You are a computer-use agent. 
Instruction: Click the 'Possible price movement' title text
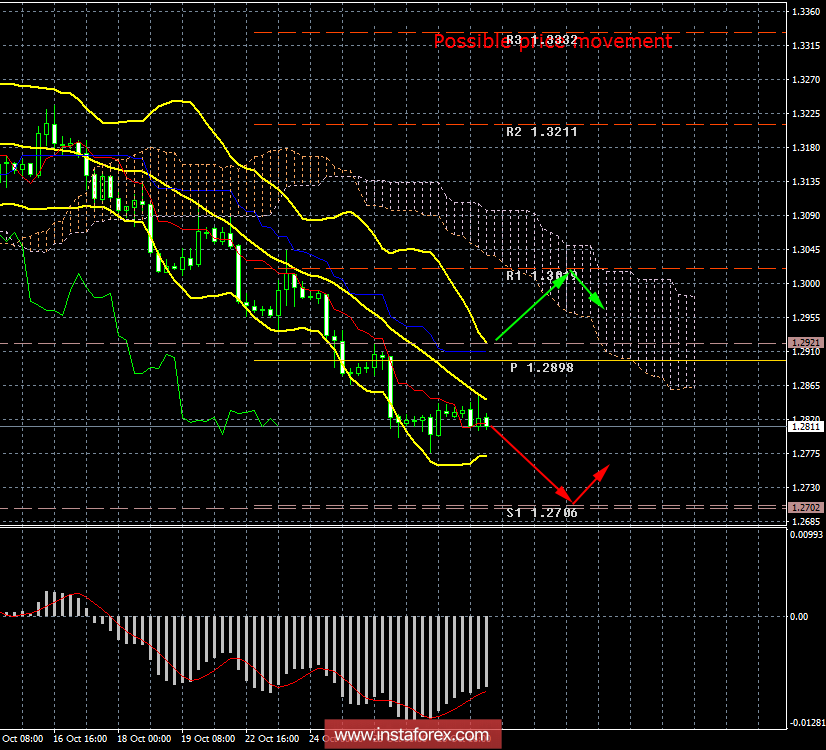pos(553,41)
